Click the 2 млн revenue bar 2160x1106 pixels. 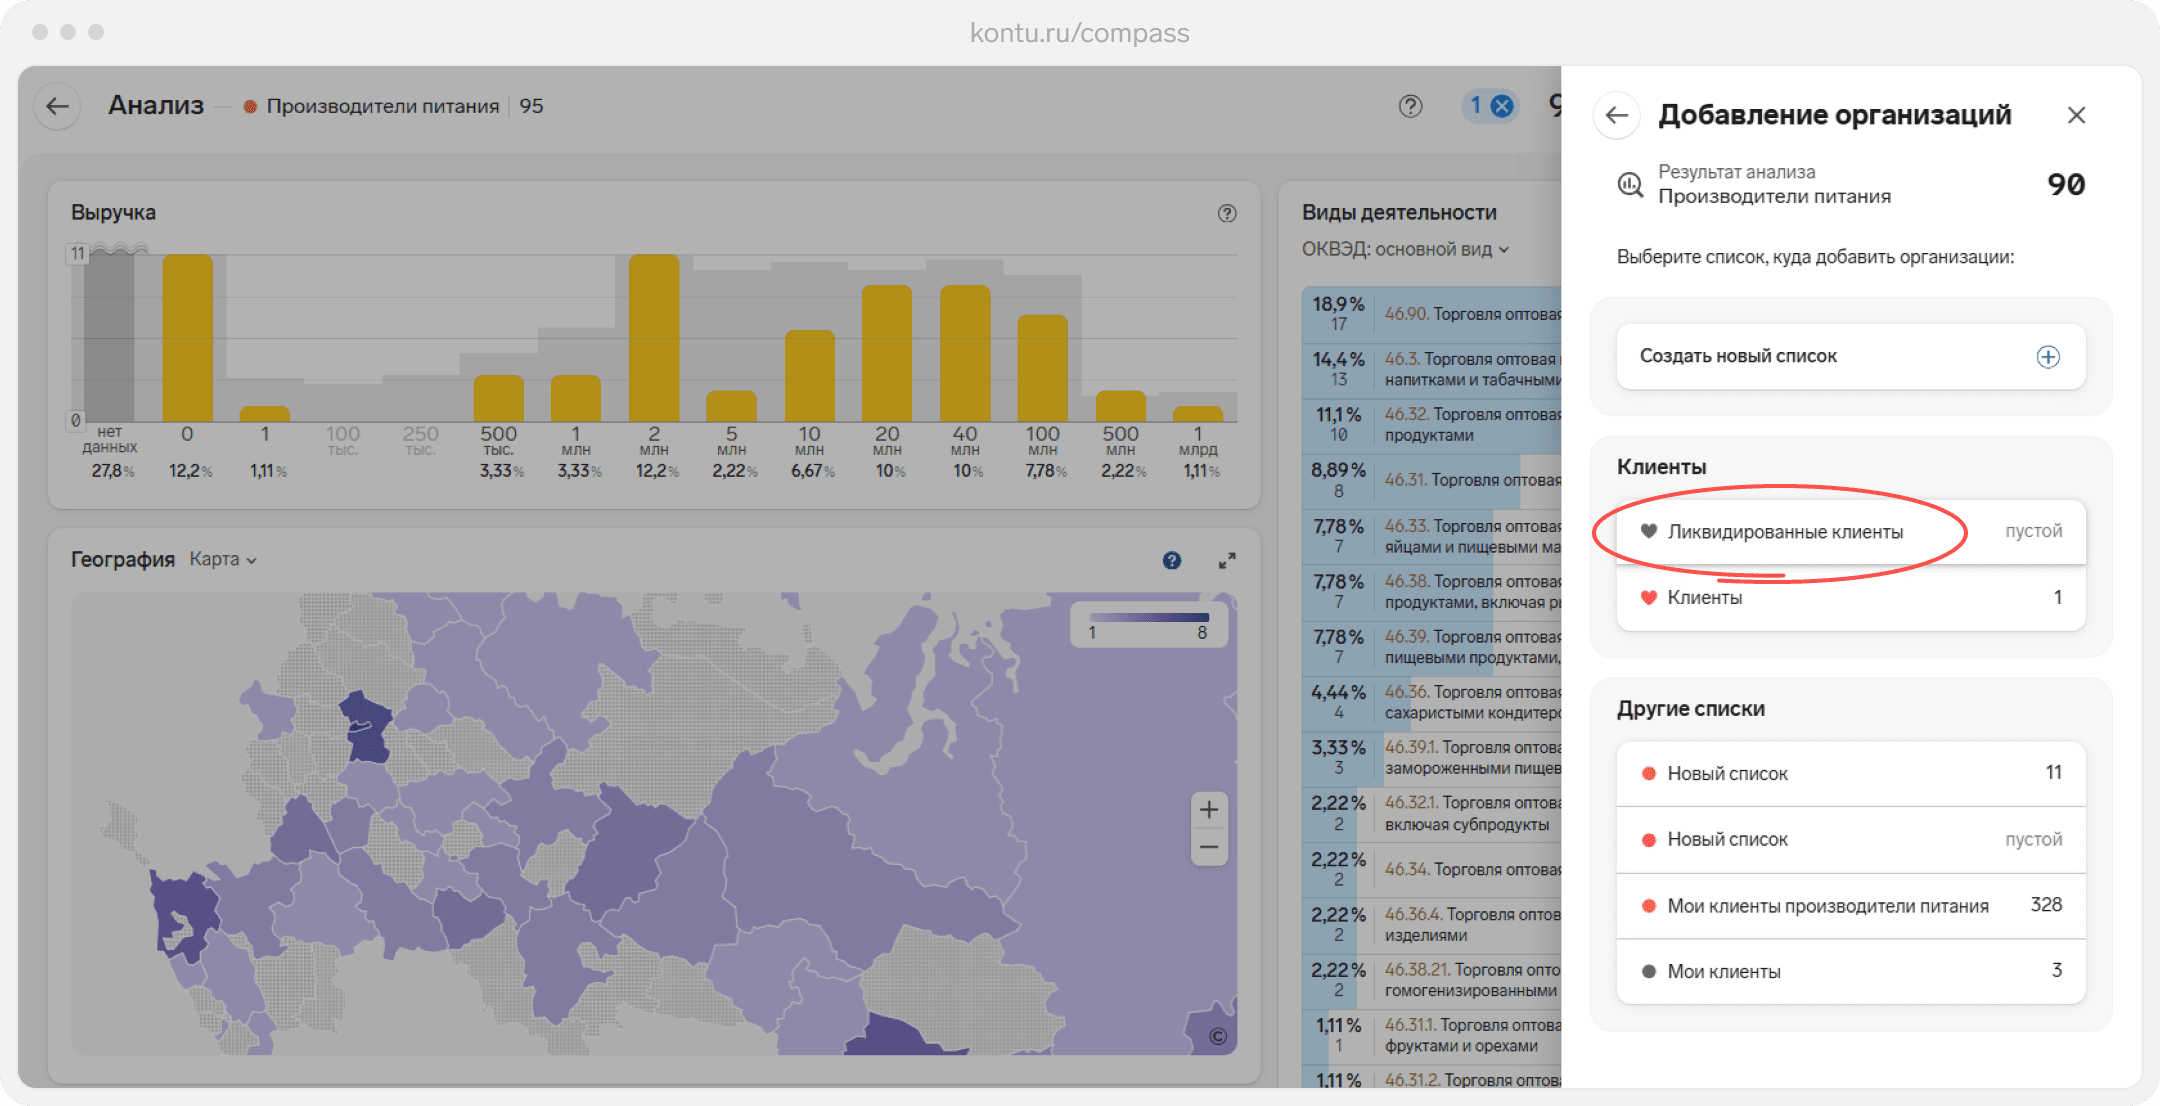pyautogui.click(x=654, y=338)
